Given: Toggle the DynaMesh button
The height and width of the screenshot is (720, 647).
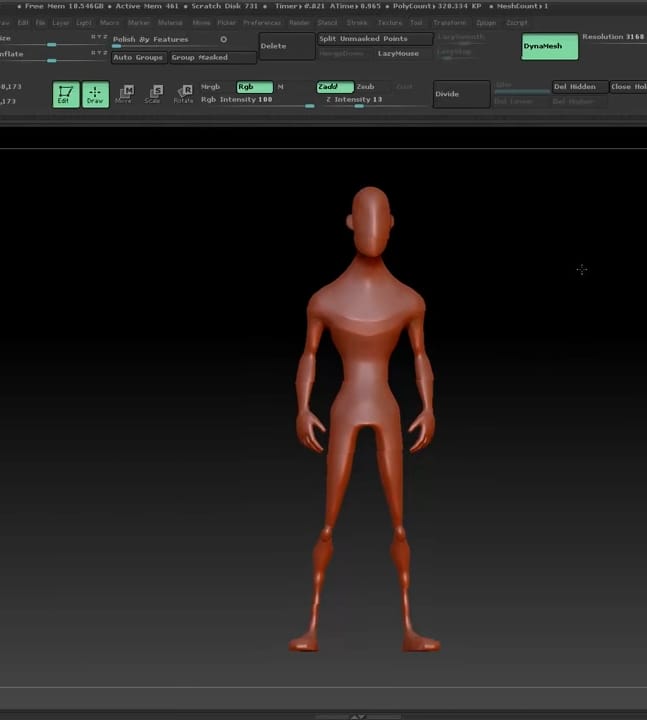Looking at the screenshot, I should coord(550,46).
